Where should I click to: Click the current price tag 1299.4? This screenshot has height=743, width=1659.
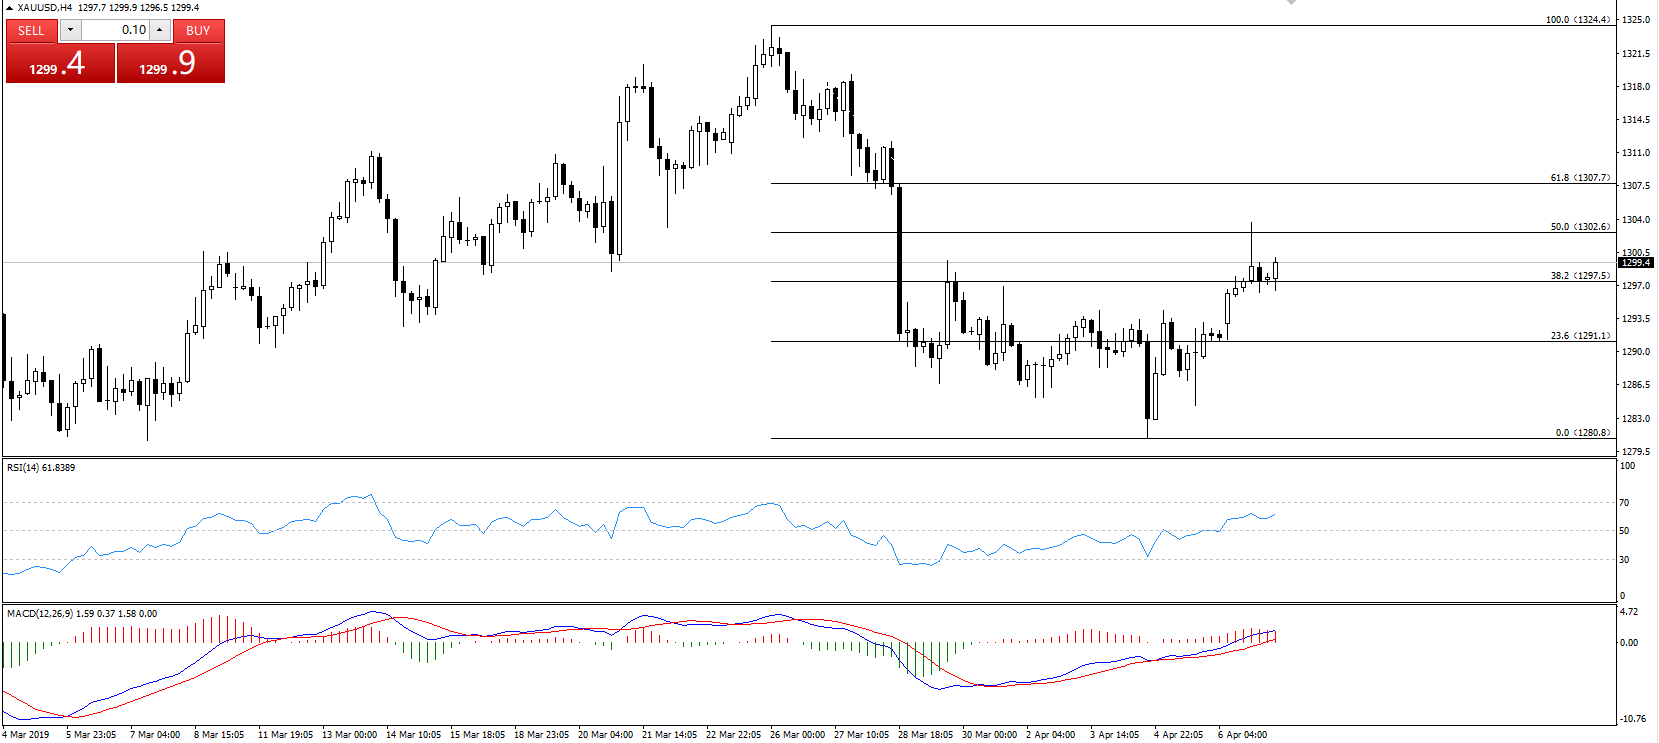(1636, 262)
